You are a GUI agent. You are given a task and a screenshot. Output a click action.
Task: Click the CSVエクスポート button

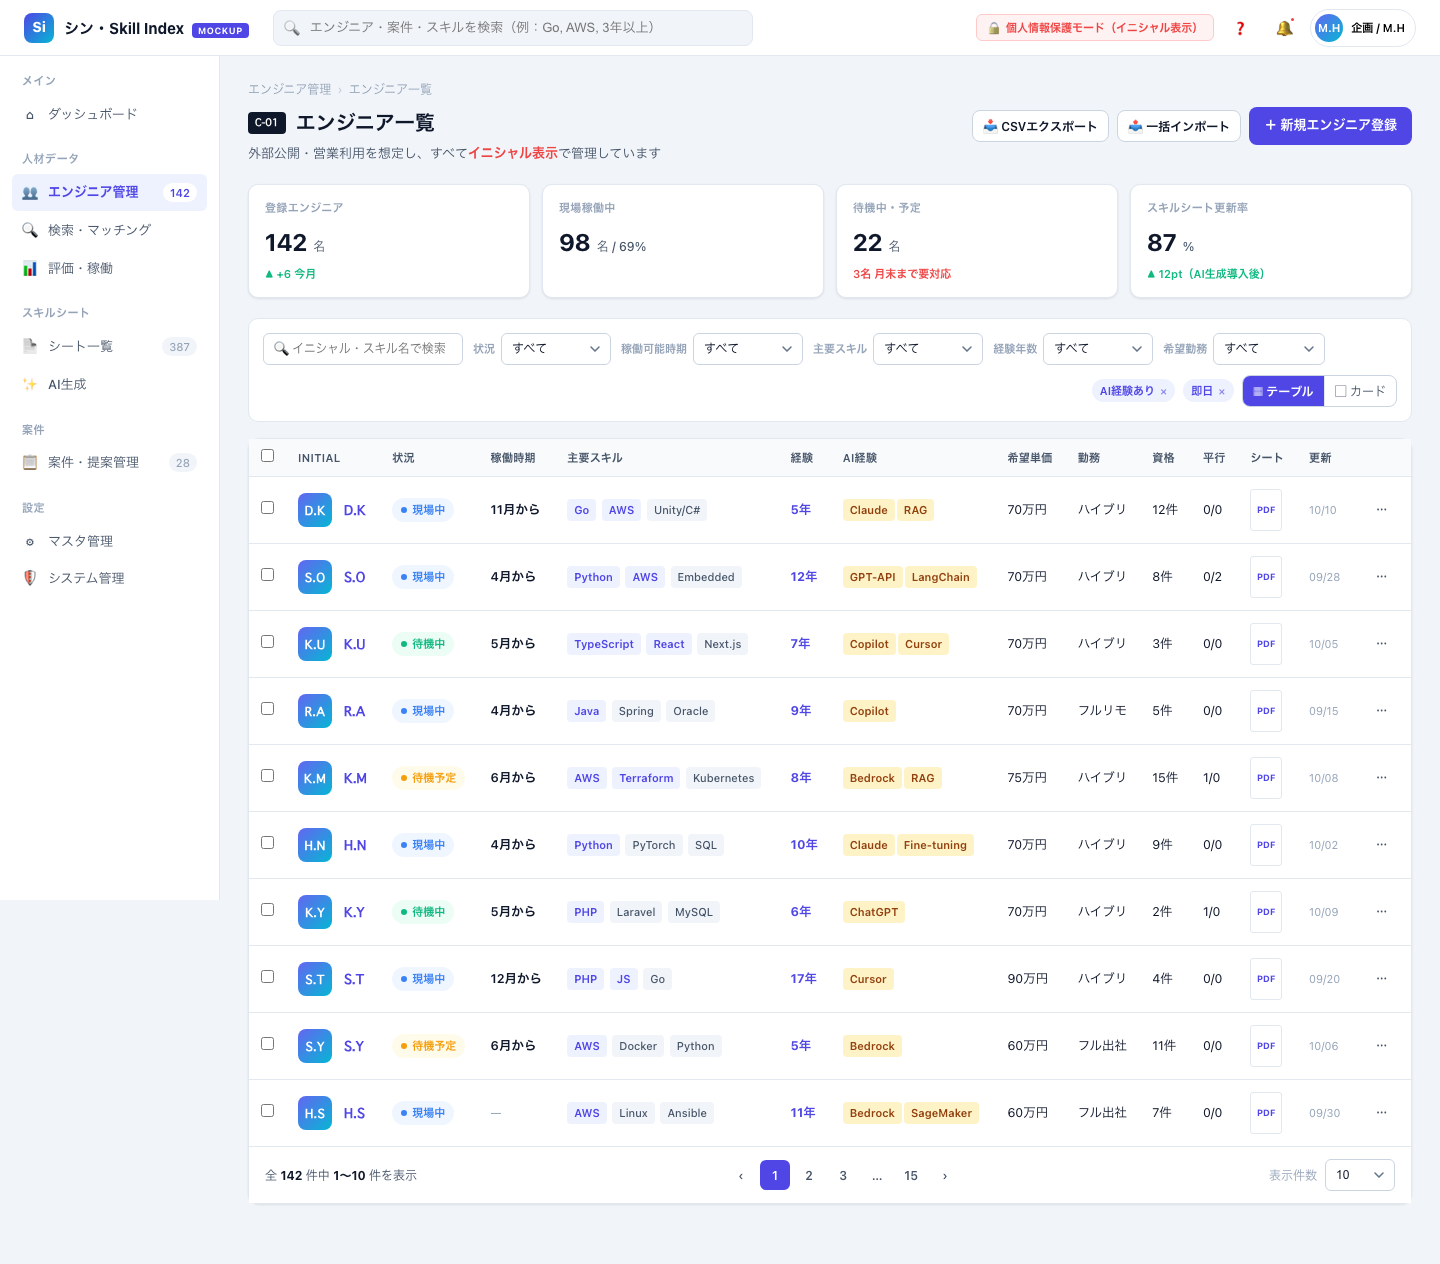1040,126
